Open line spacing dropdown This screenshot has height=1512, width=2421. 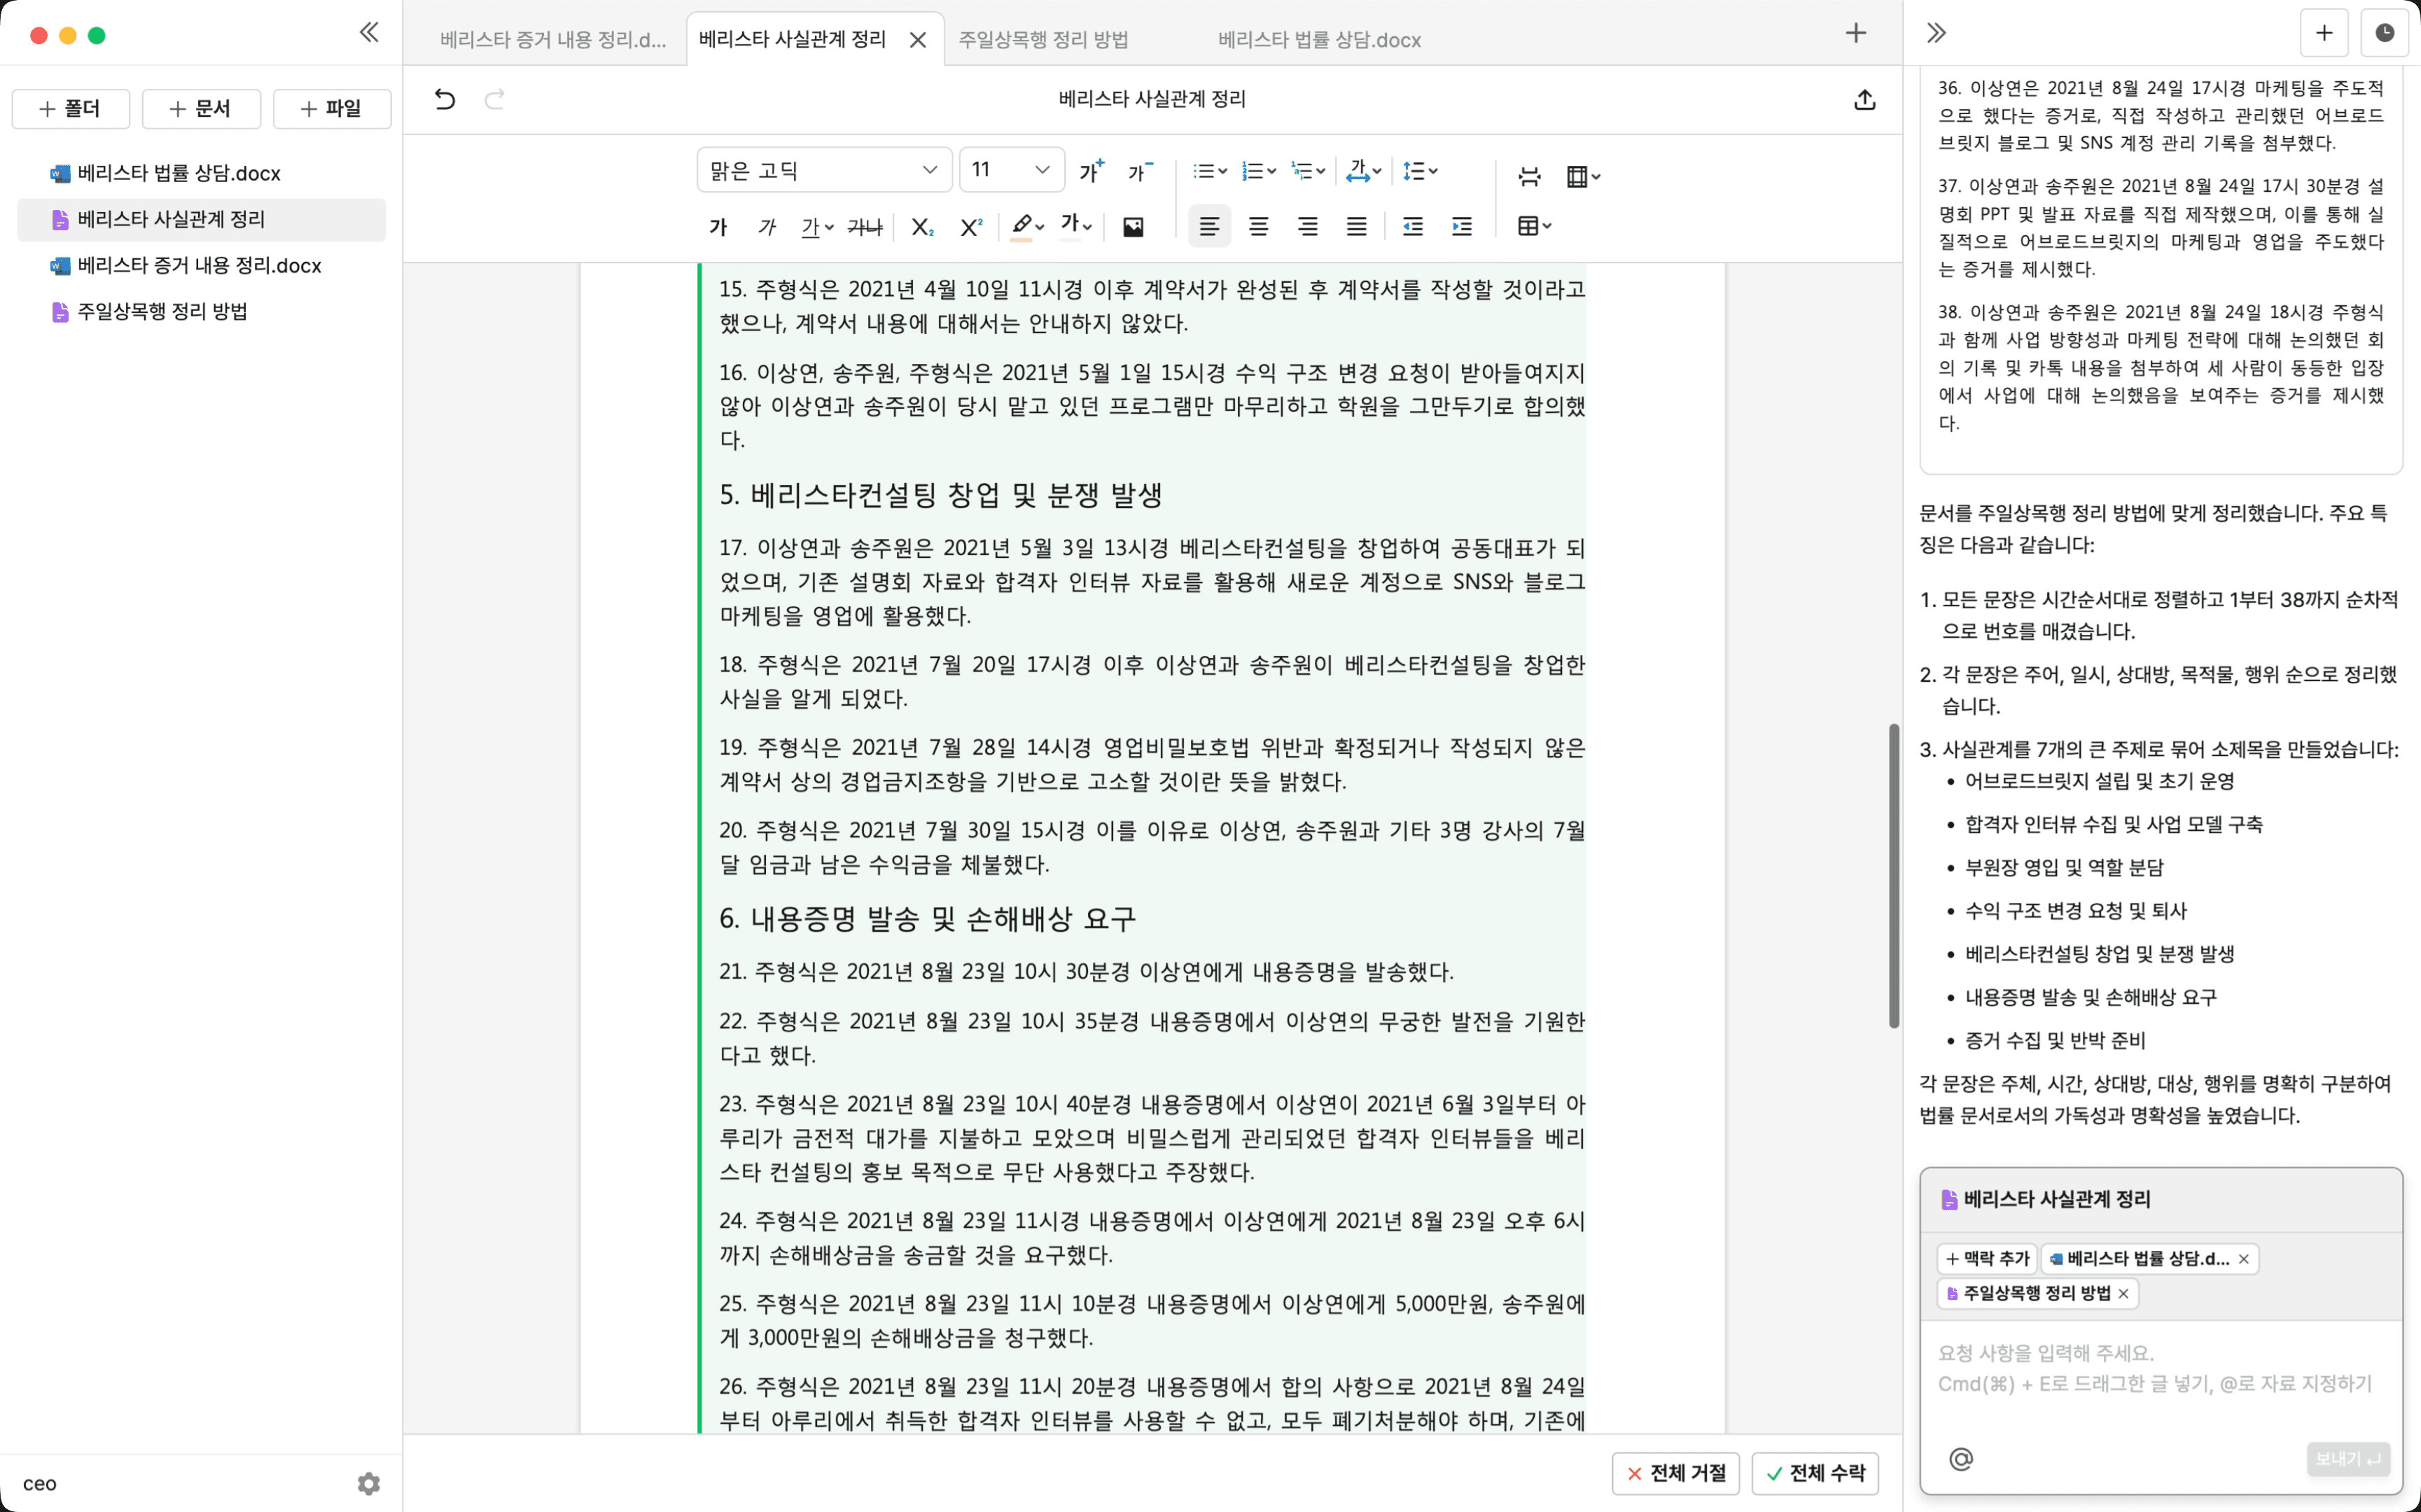1420,171
